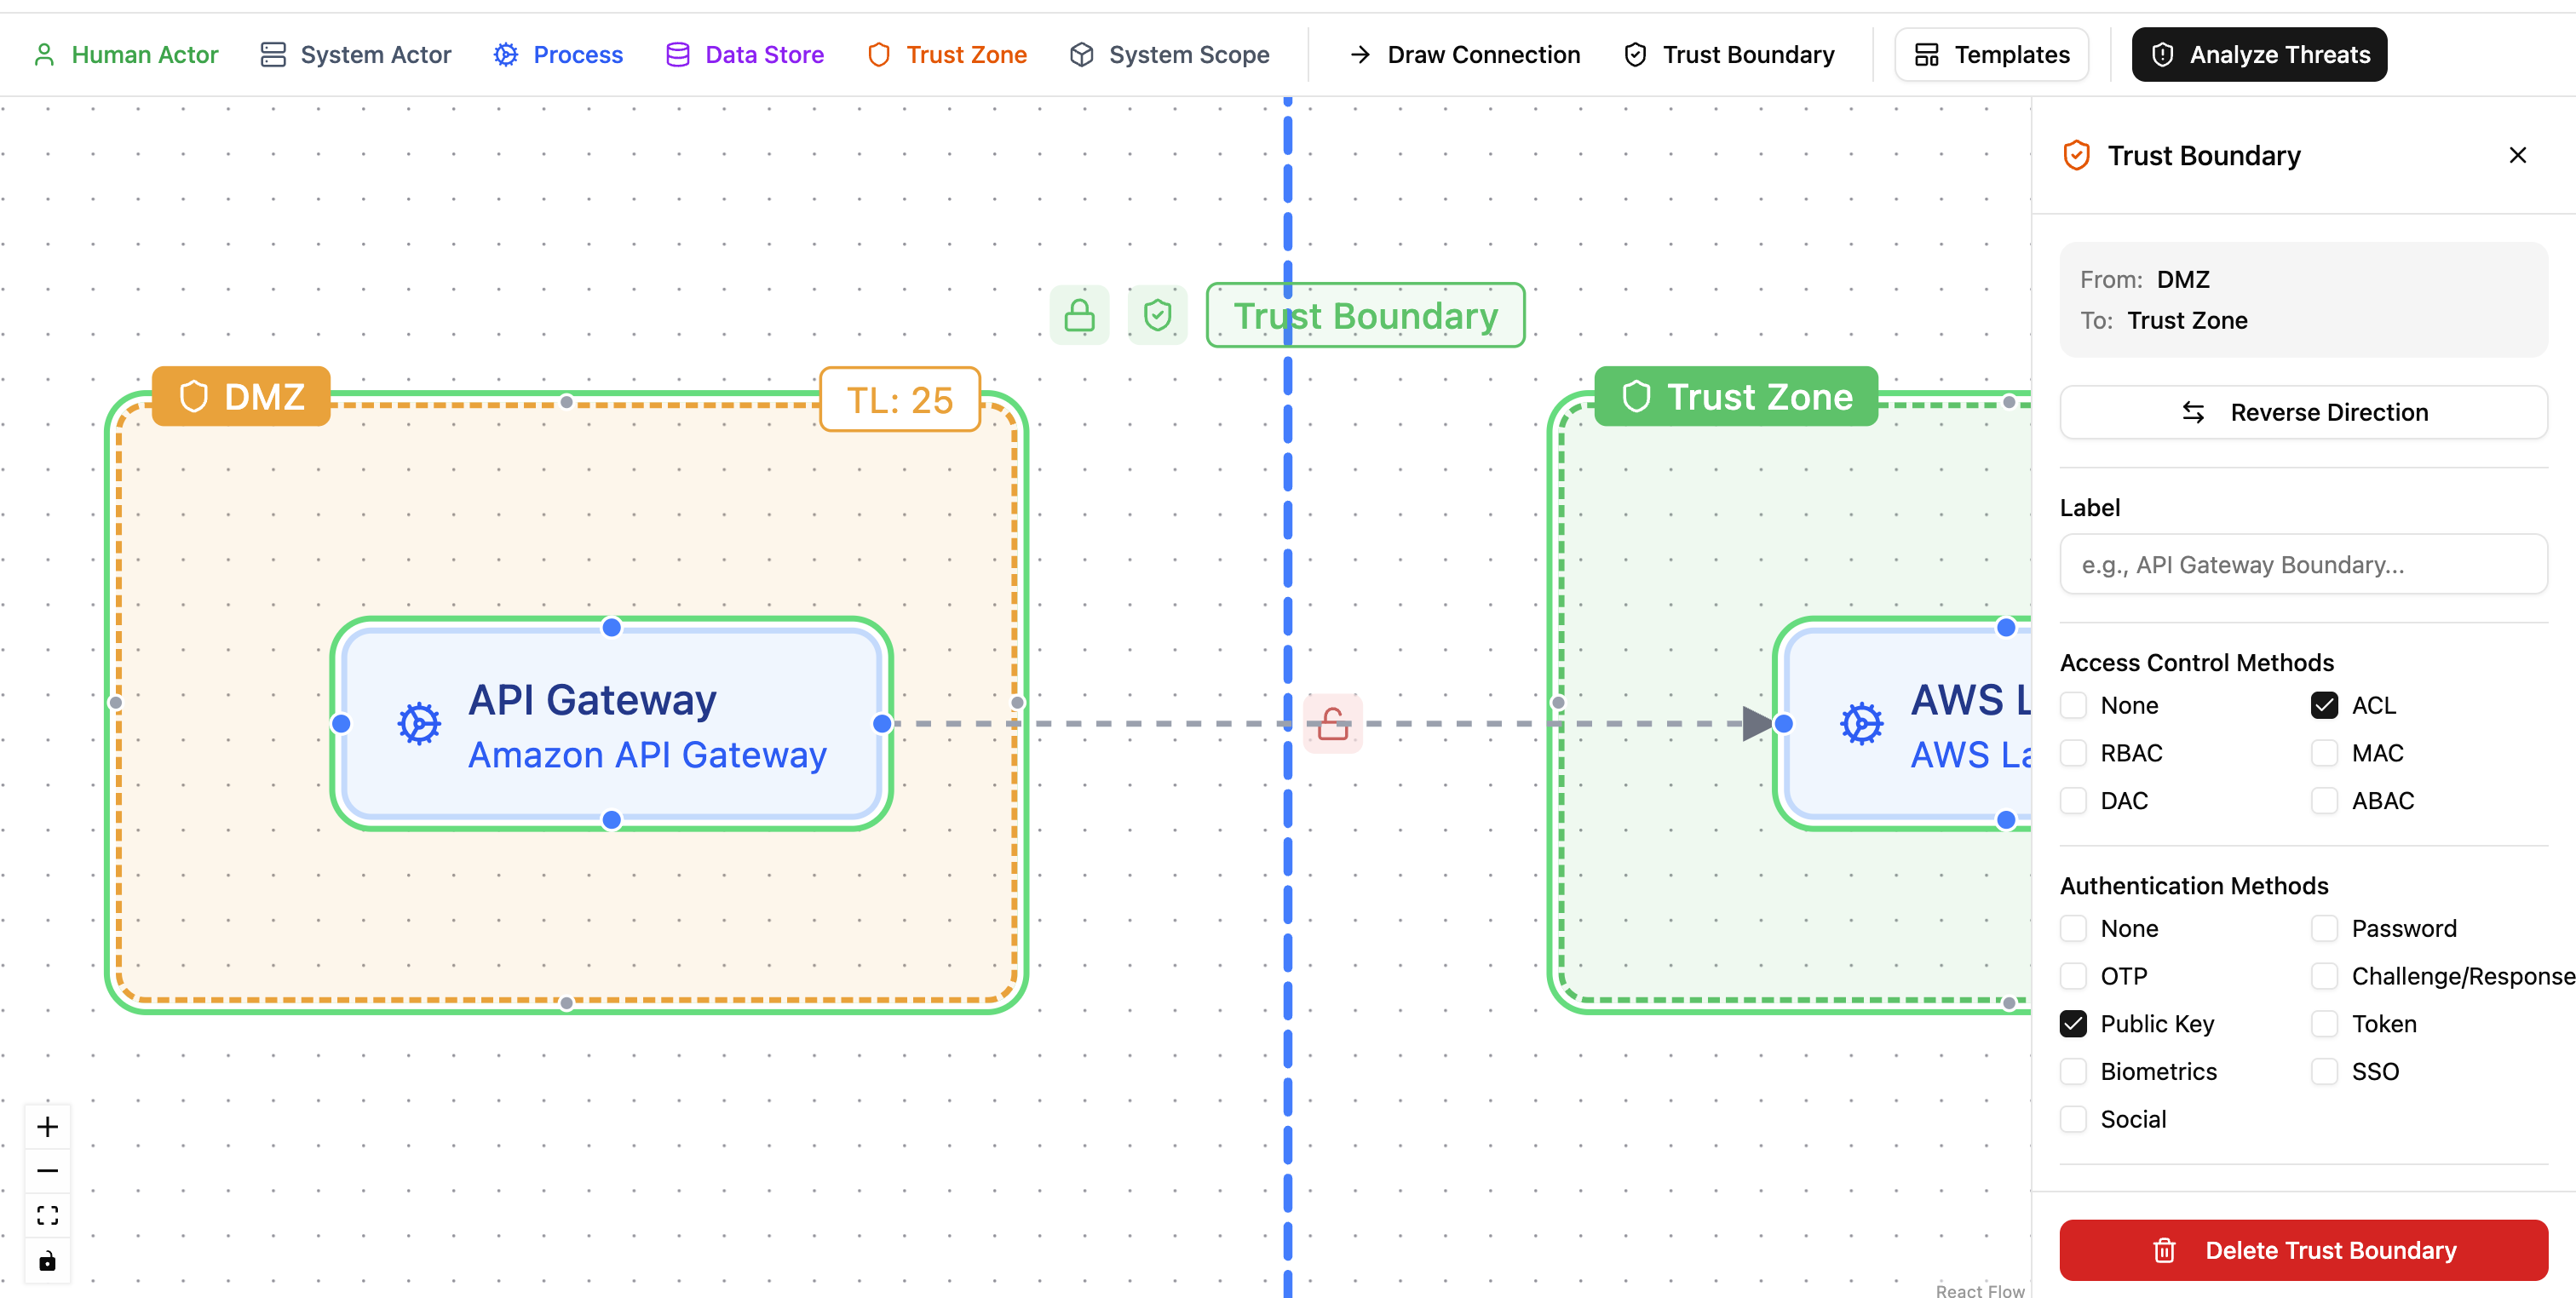The width and height of the screenshot is (2576, 1298).
Task: Click the React Flow attribution link
Action: coord(1979,1290)
